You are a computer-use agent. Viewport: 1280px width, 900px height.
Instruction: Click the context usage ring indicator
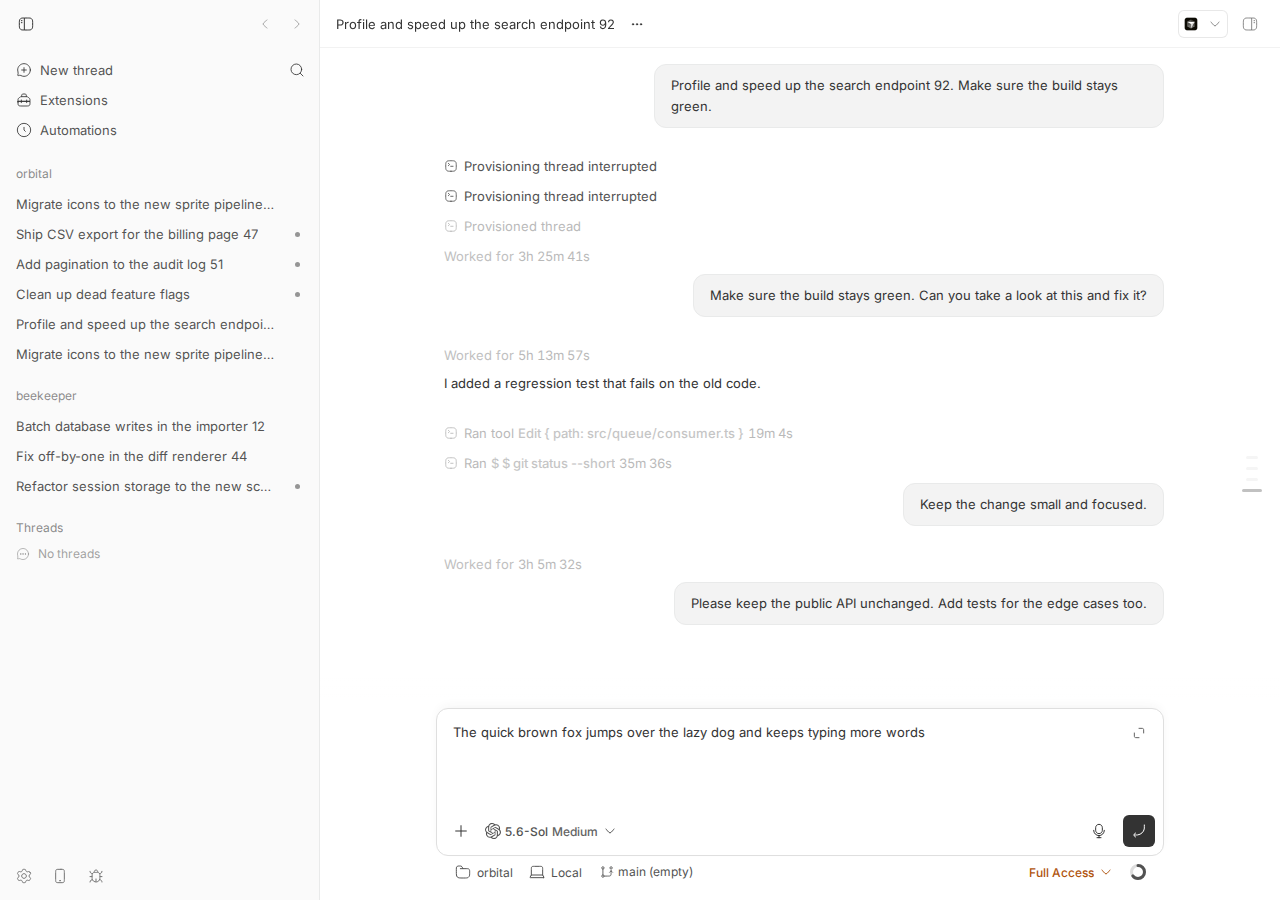1138,872
